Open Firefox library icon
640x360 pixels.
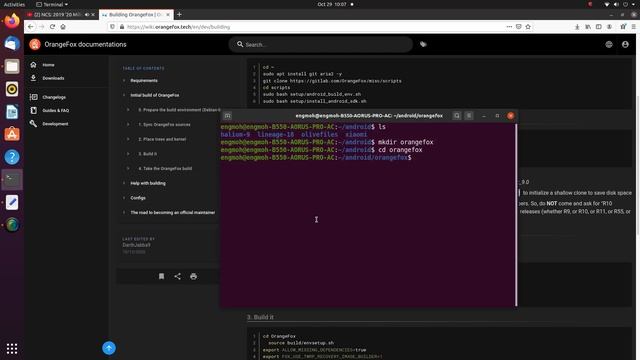[x=588, y=27]
